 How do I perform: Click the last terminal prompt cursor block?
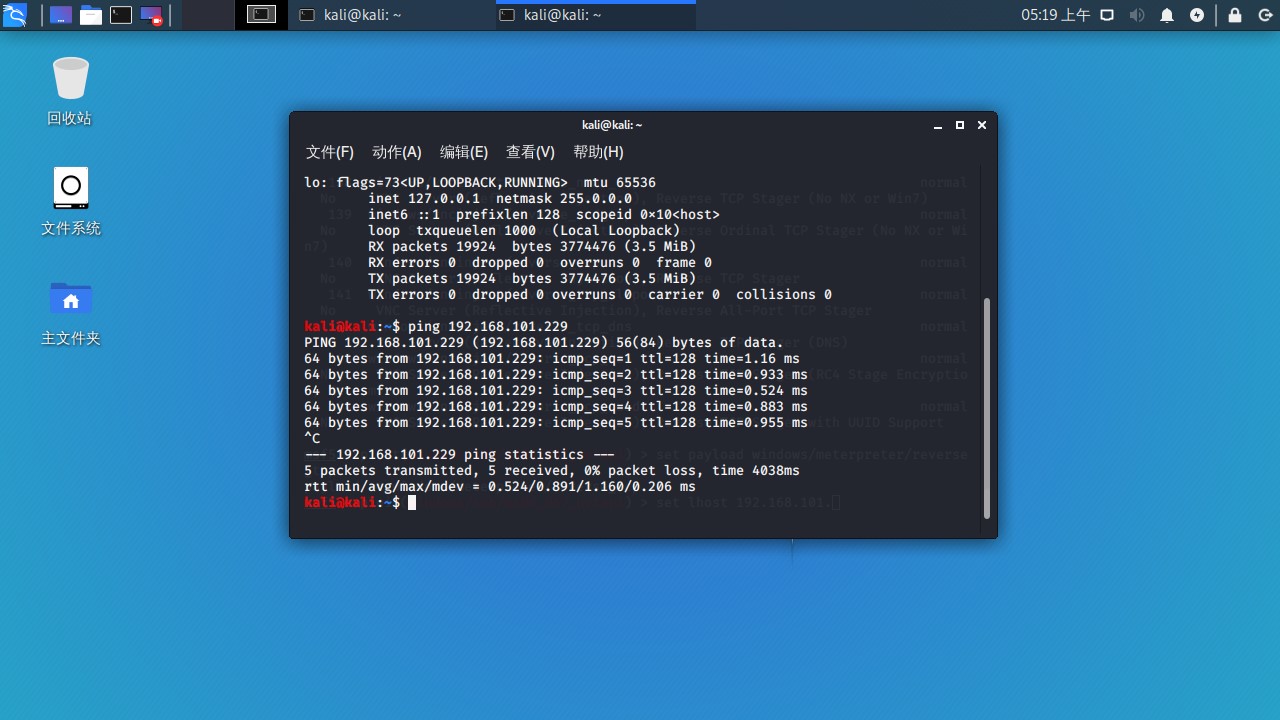[412, 503]
